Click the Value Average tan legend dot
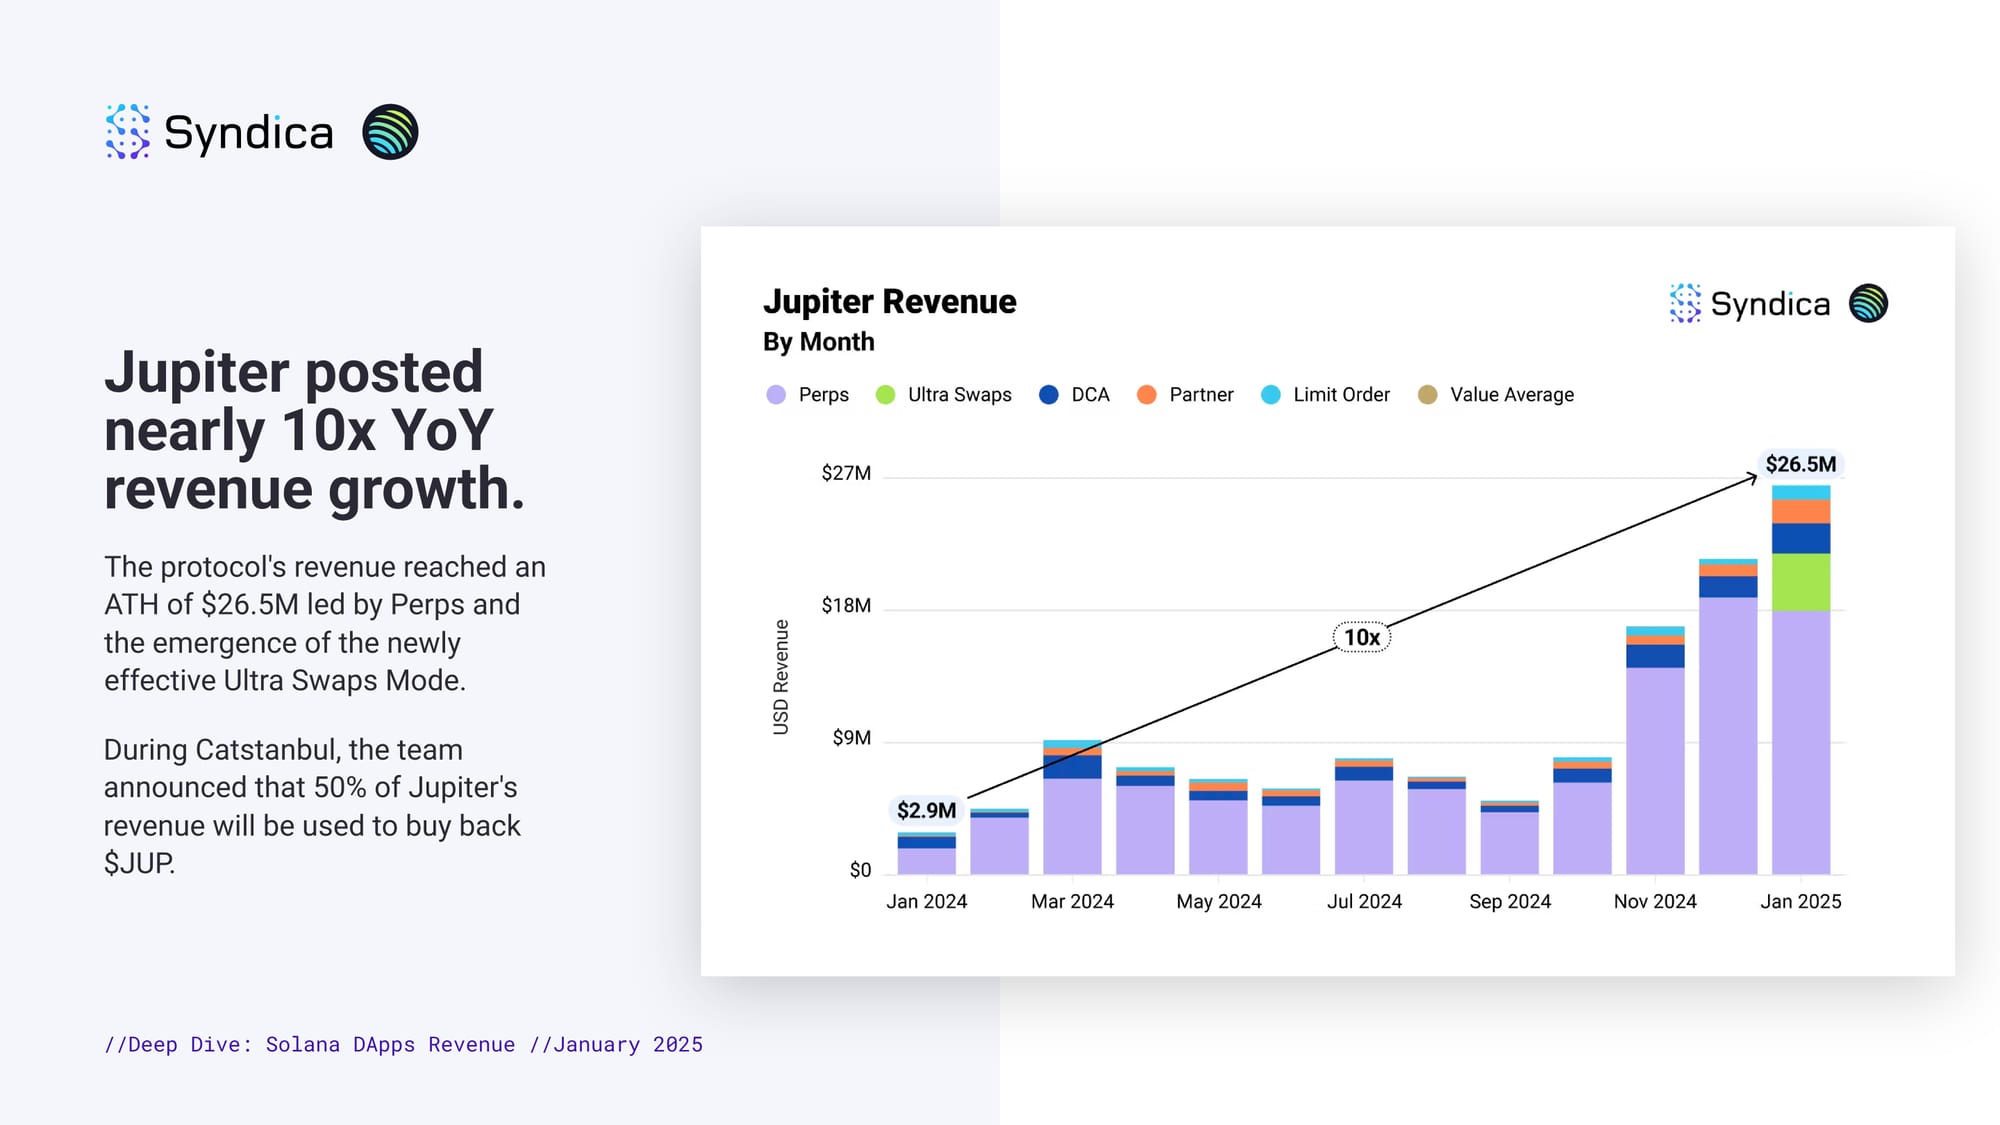The image size is (2000, 1125). 1428,395
